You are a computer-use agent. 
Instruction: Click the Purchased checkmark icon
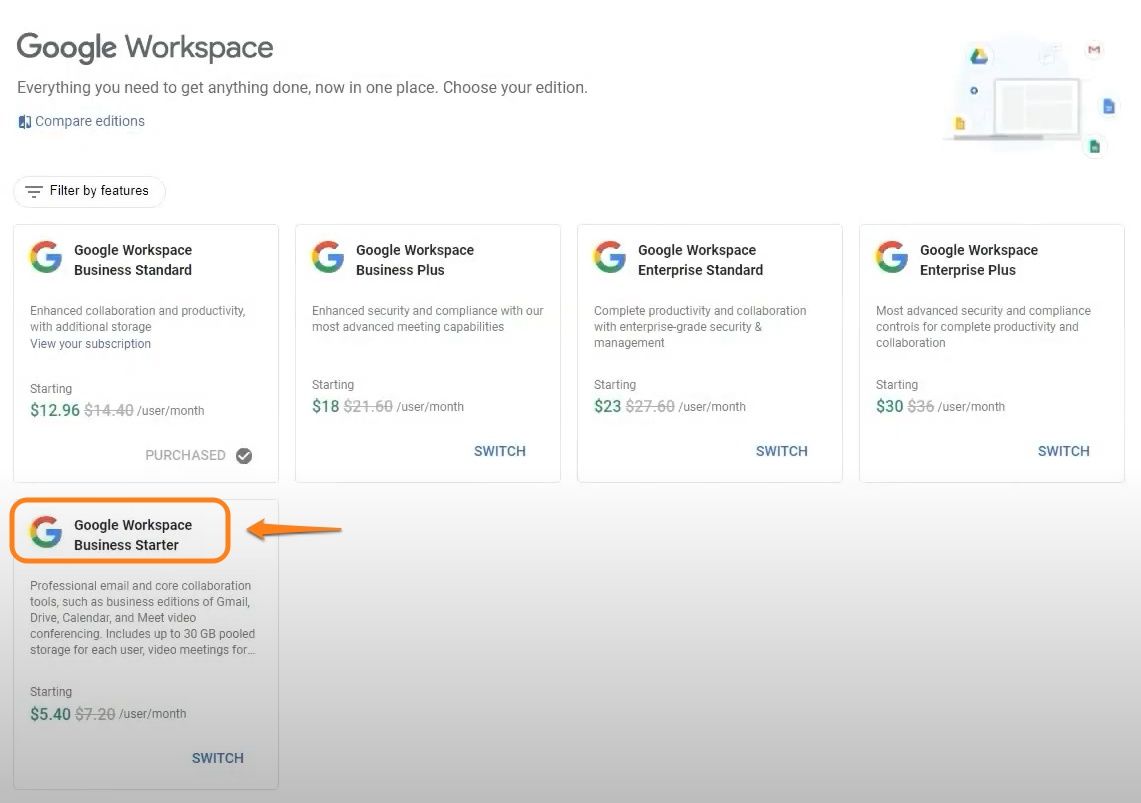[244, 456]
